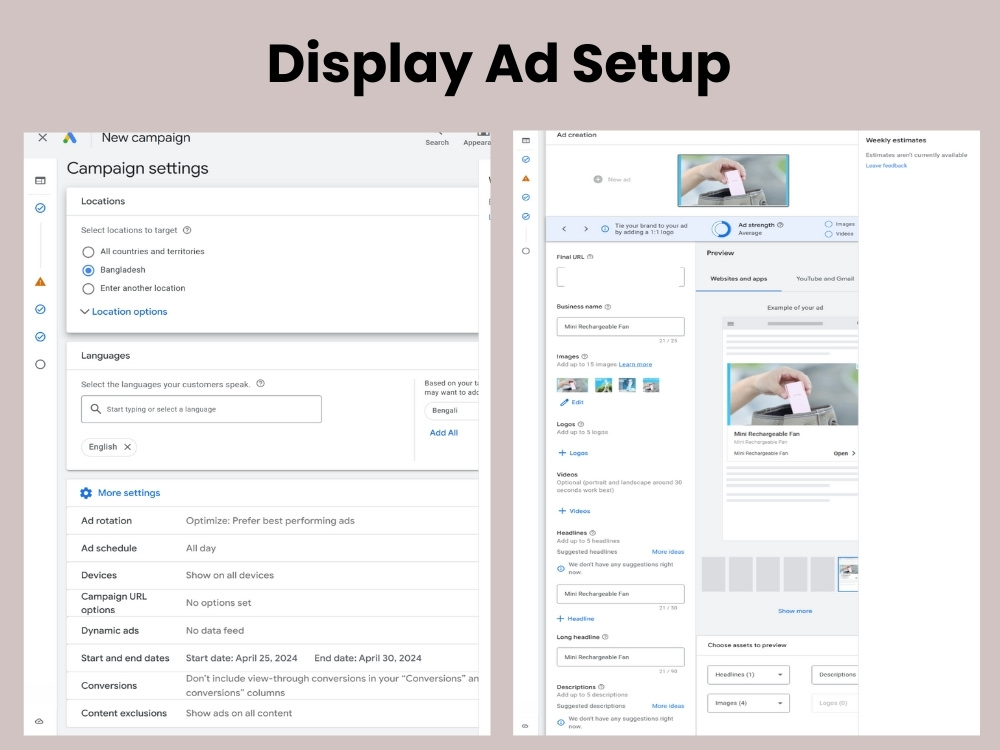Screen dimensions: 1000x750
Task: Switch to Websites and apps preview tab
Action: (x=739, y=279)
